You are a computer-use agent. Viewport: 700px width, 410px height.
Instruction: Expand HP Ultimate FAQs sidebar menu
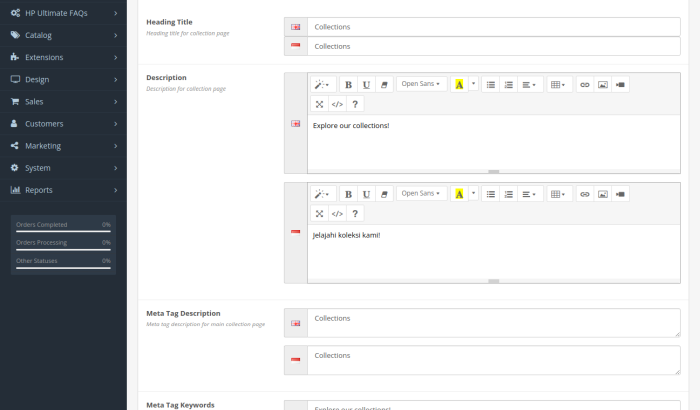pyautogui.click(x=63, y=13)
